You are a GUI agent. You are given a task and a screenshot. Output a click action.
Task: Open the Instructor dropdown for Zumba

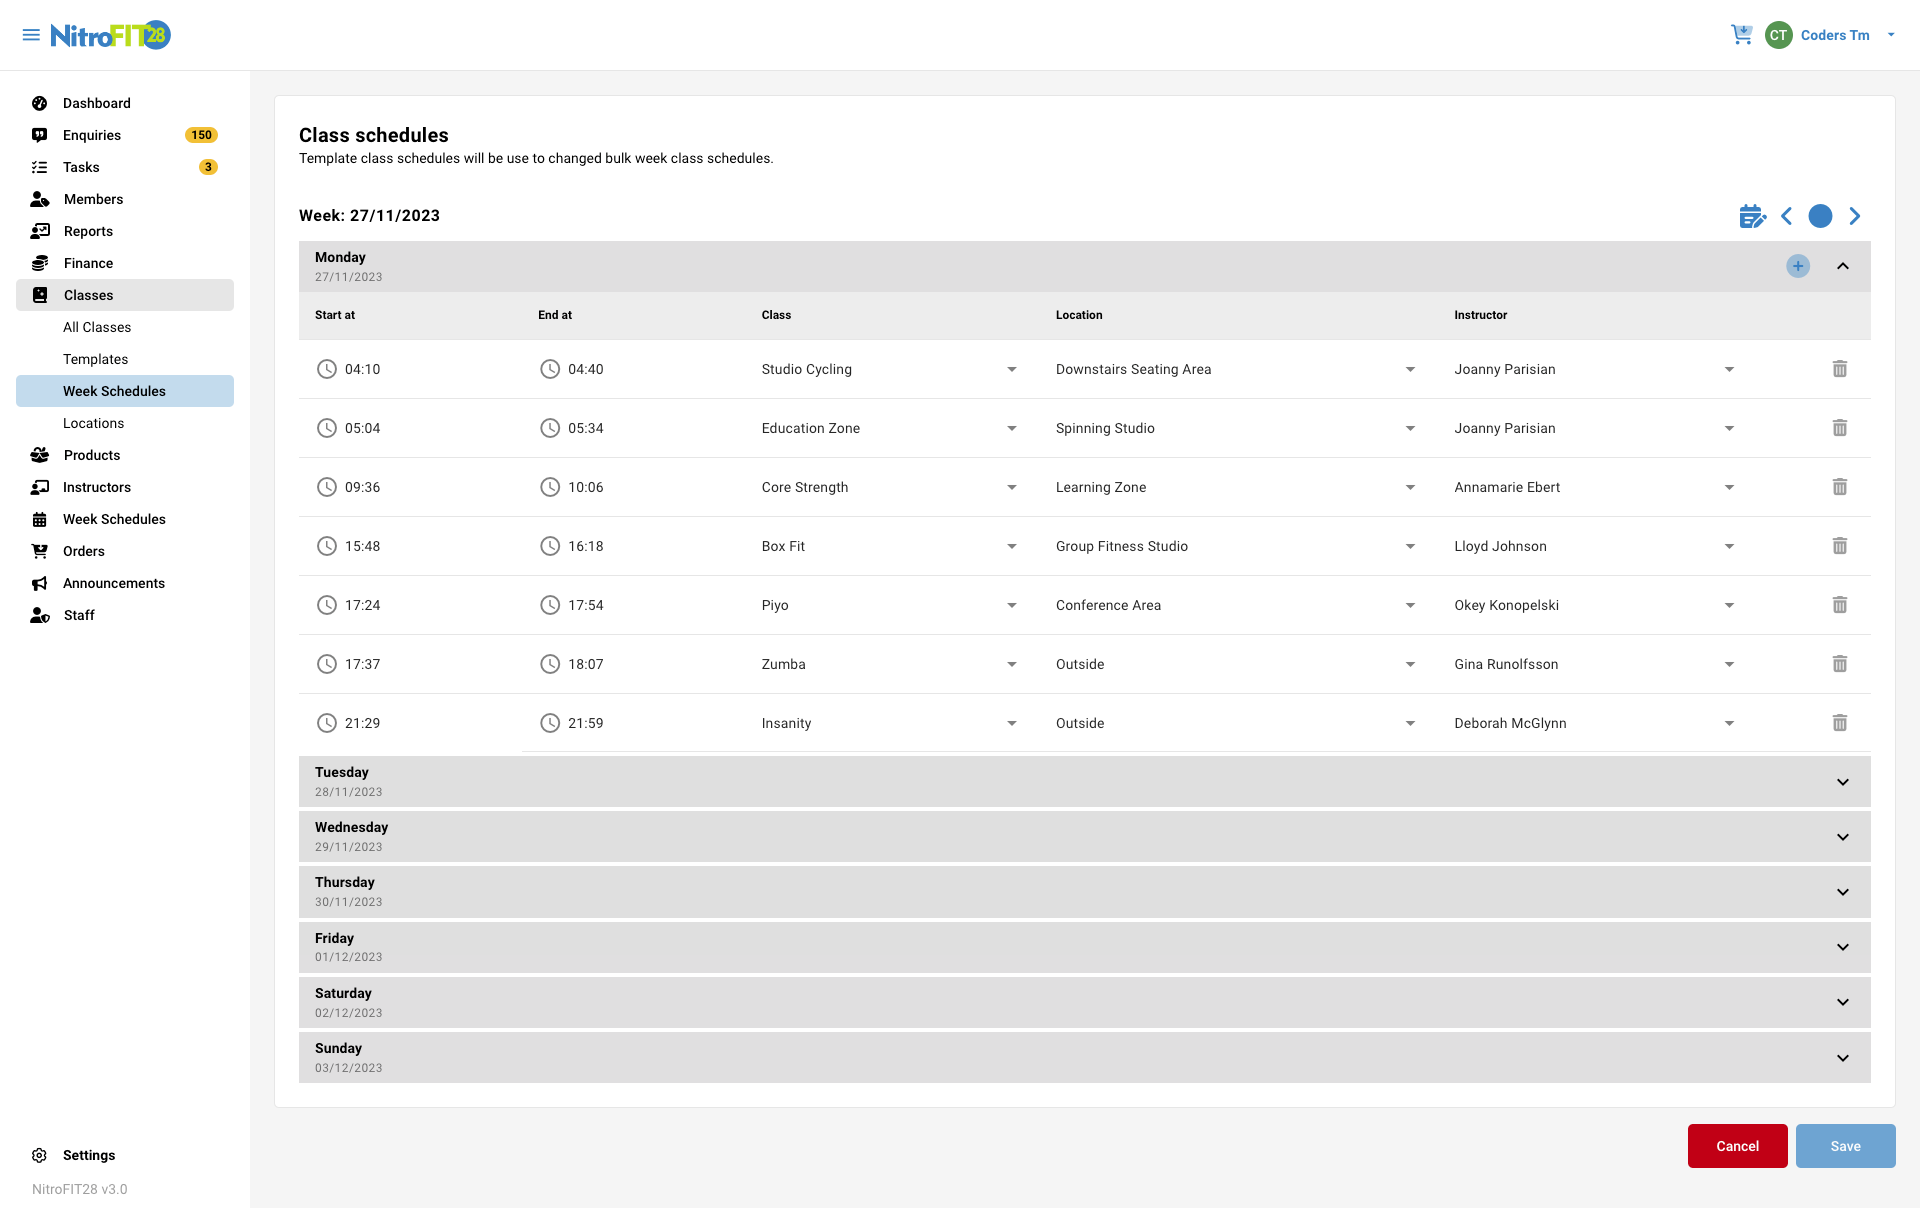1729,664
